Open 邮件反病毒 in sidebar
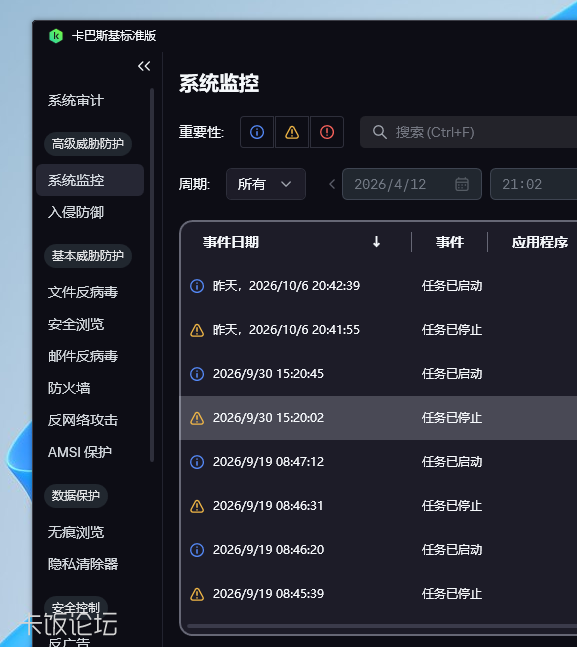Screen dimensions: 577x647 [x=83, y=356]
